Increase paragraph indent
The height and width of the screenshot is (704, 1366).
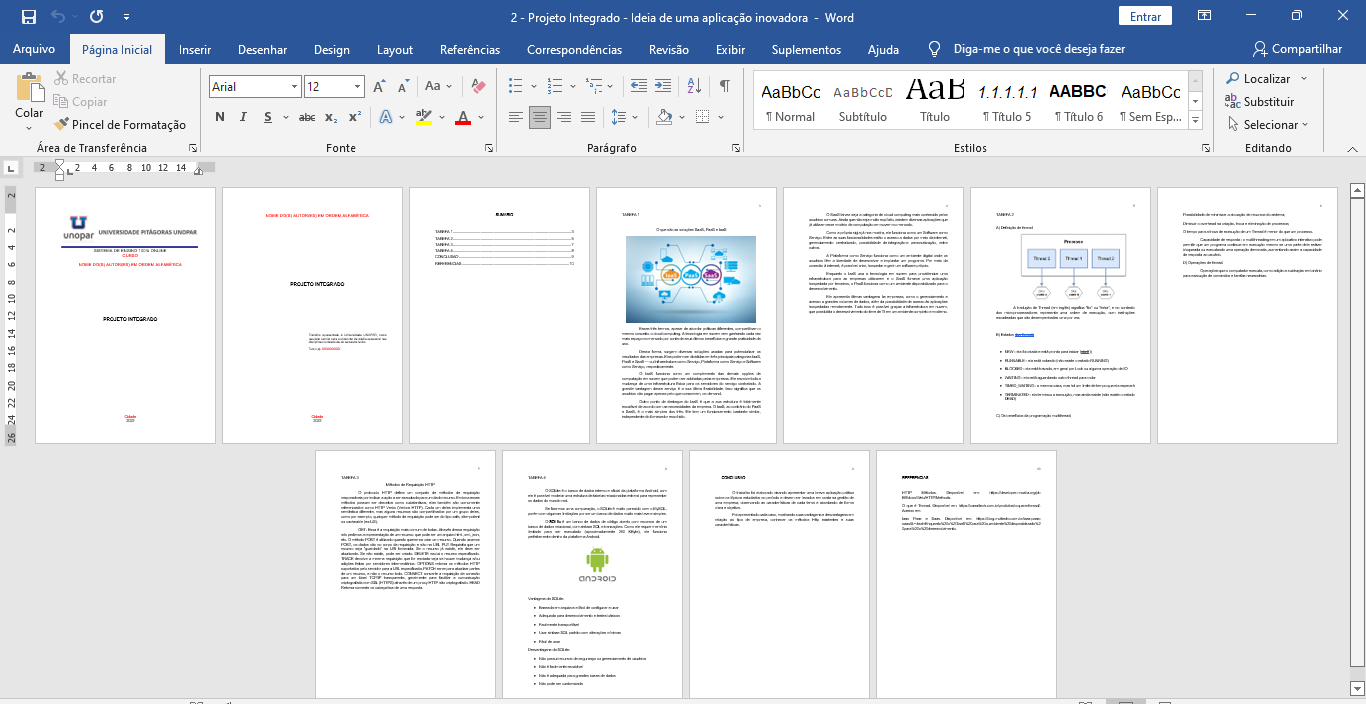(664, 86)
